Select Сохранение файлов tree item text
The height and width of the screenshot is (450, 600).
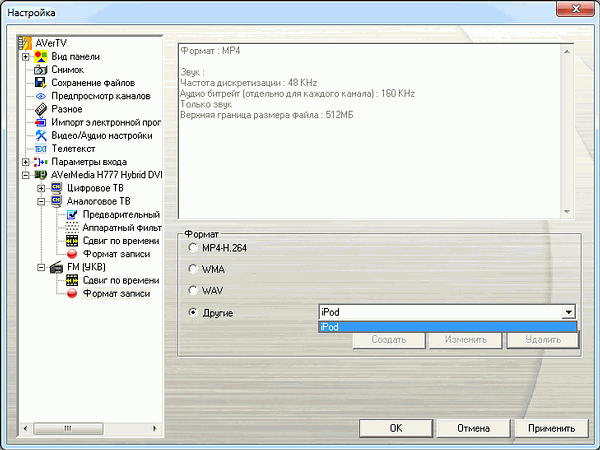tap(93, 83)
